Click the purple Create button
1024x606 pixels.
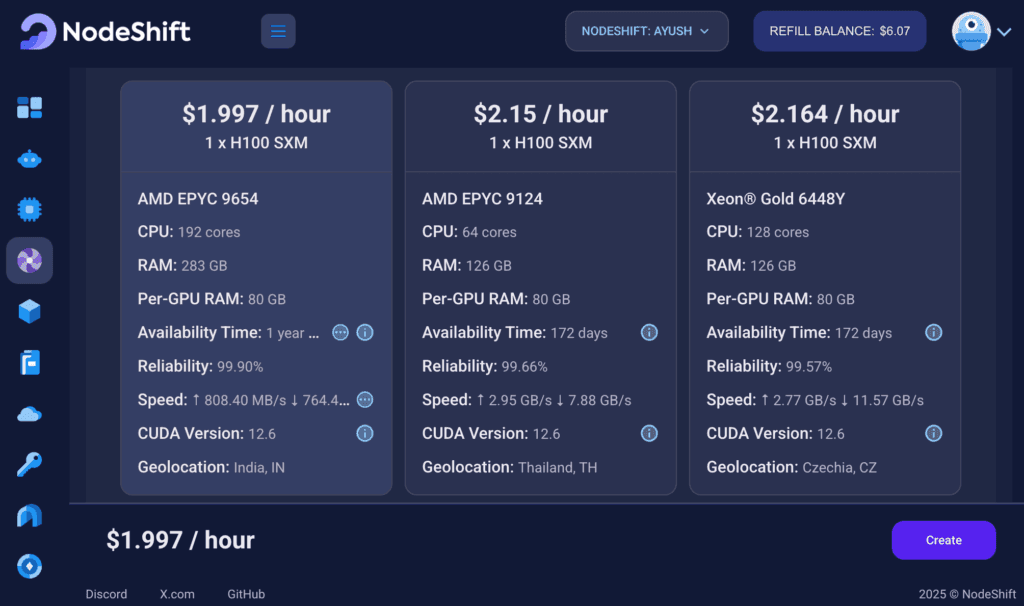(x=944, y=540)
